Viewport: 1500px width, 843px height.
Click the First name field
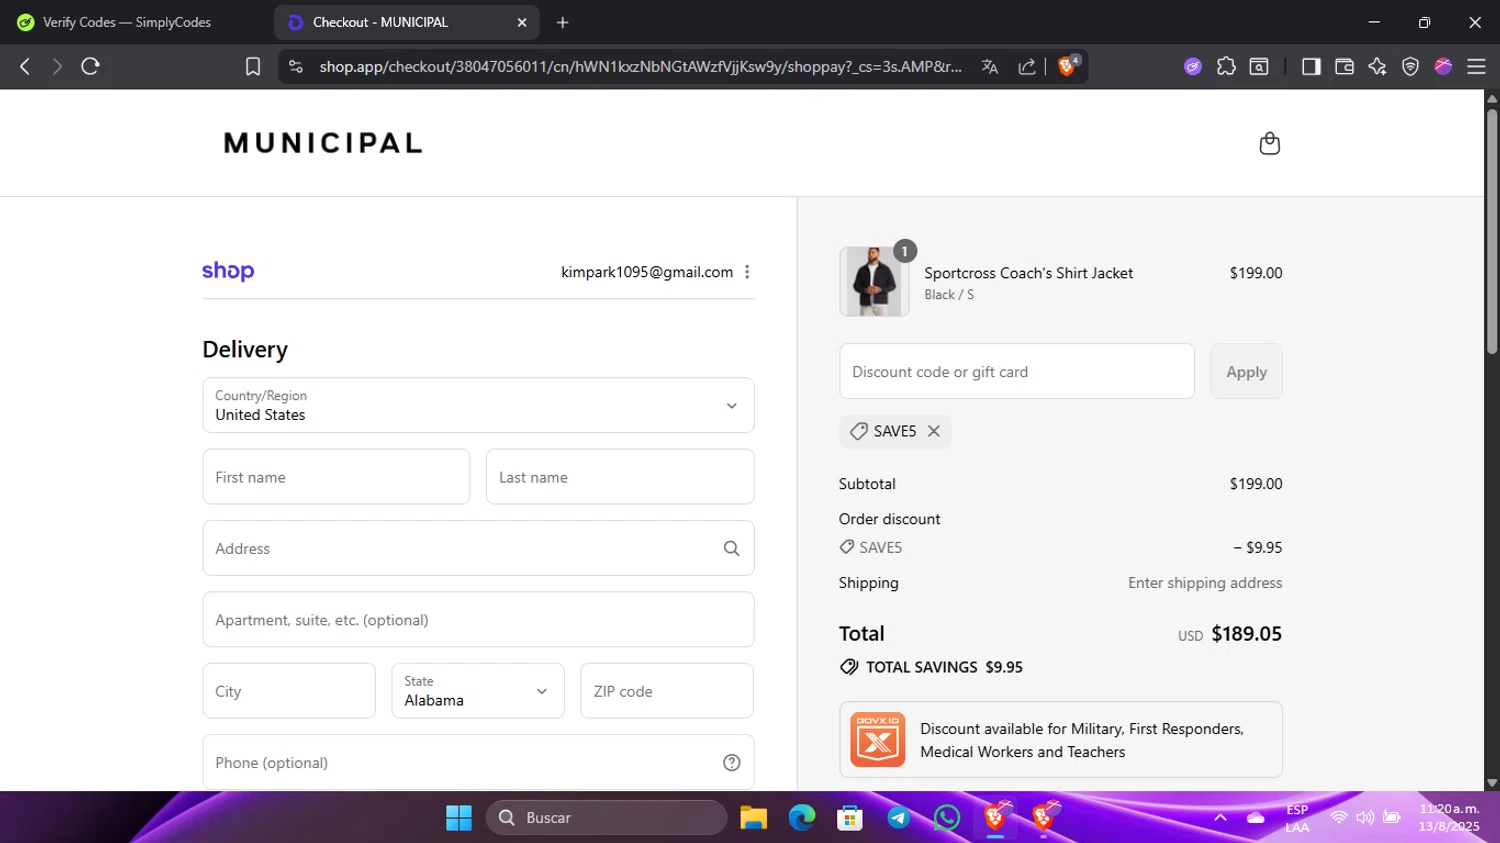tap(336, 477)
